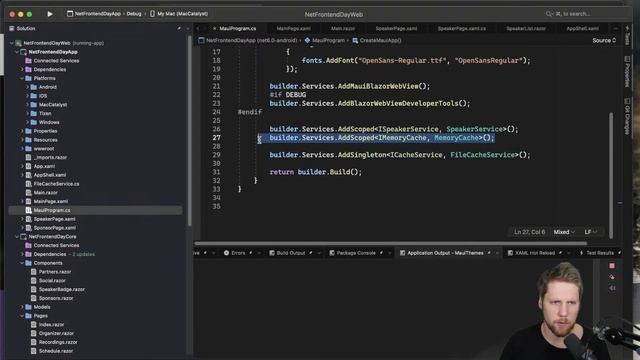The width and height of the screenshot is (640, 360).
Task: Clear the application output console
Action: pyautogui.click(x=612, y=277)
